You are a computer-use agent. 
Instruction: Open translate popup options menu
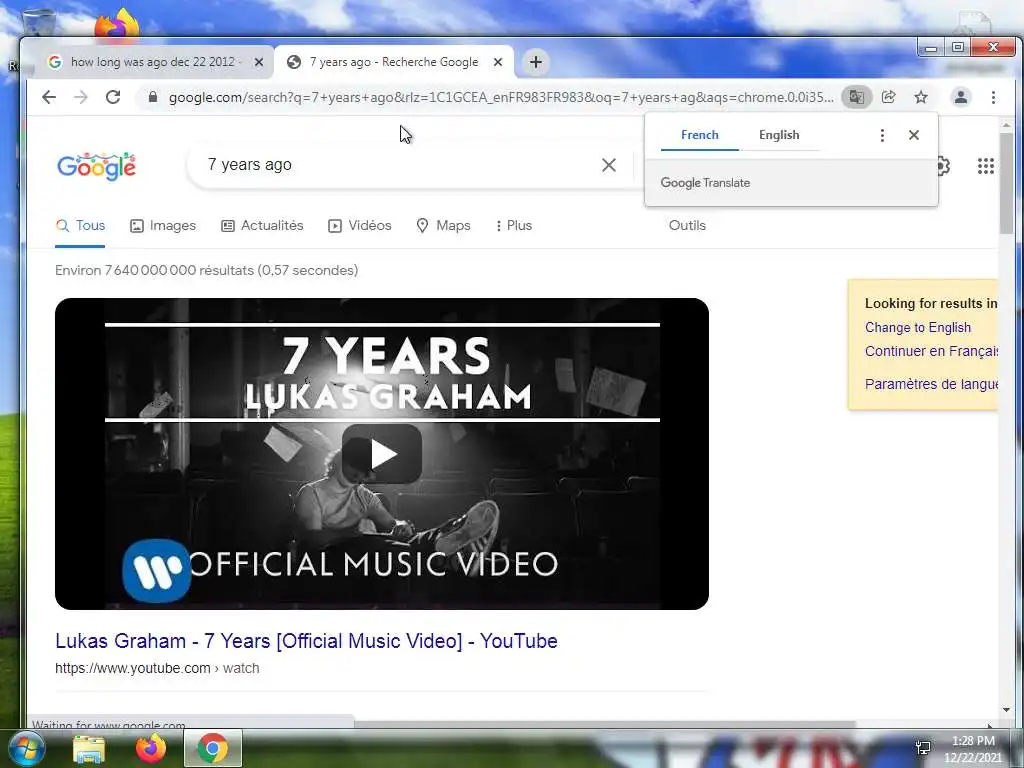click(x=882, y=135)
